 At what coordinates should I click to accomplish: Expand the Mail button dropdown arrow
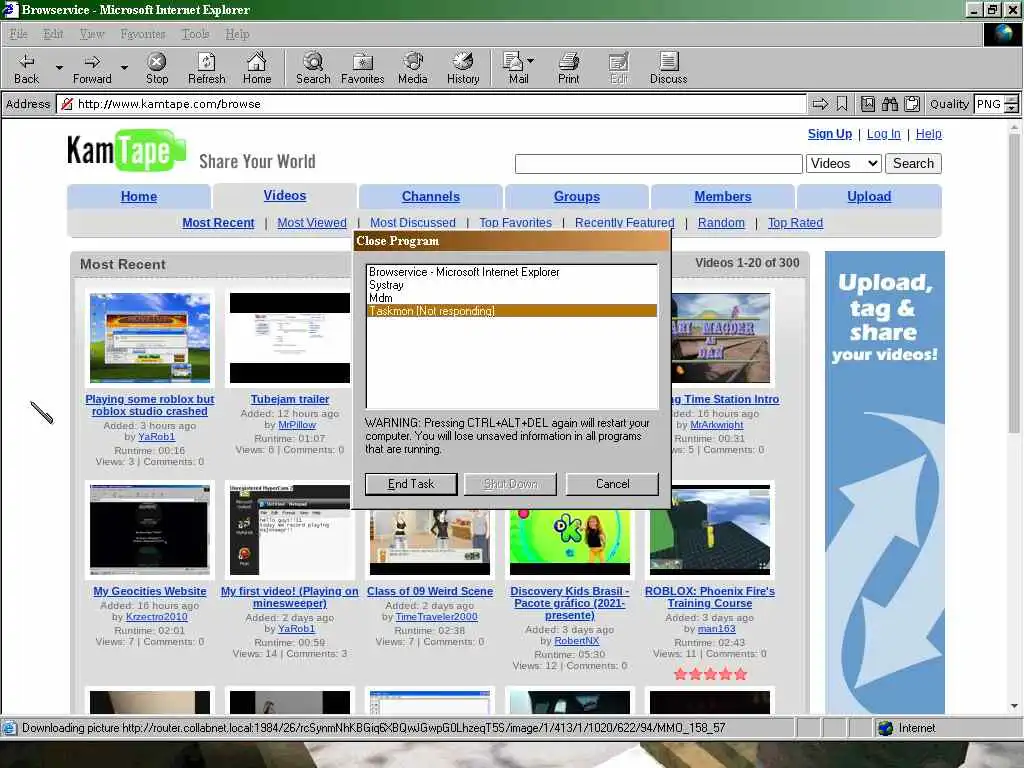tap(530, 60)
